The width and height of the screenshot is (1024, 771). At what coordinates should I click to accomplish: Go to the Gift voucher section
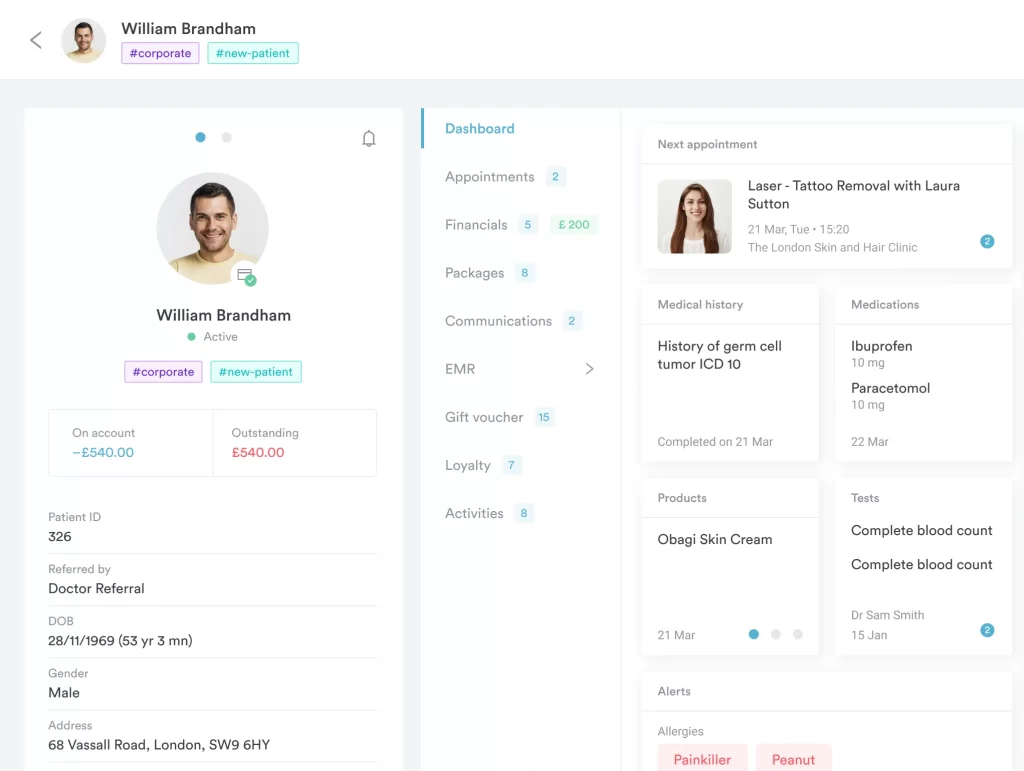484,417
